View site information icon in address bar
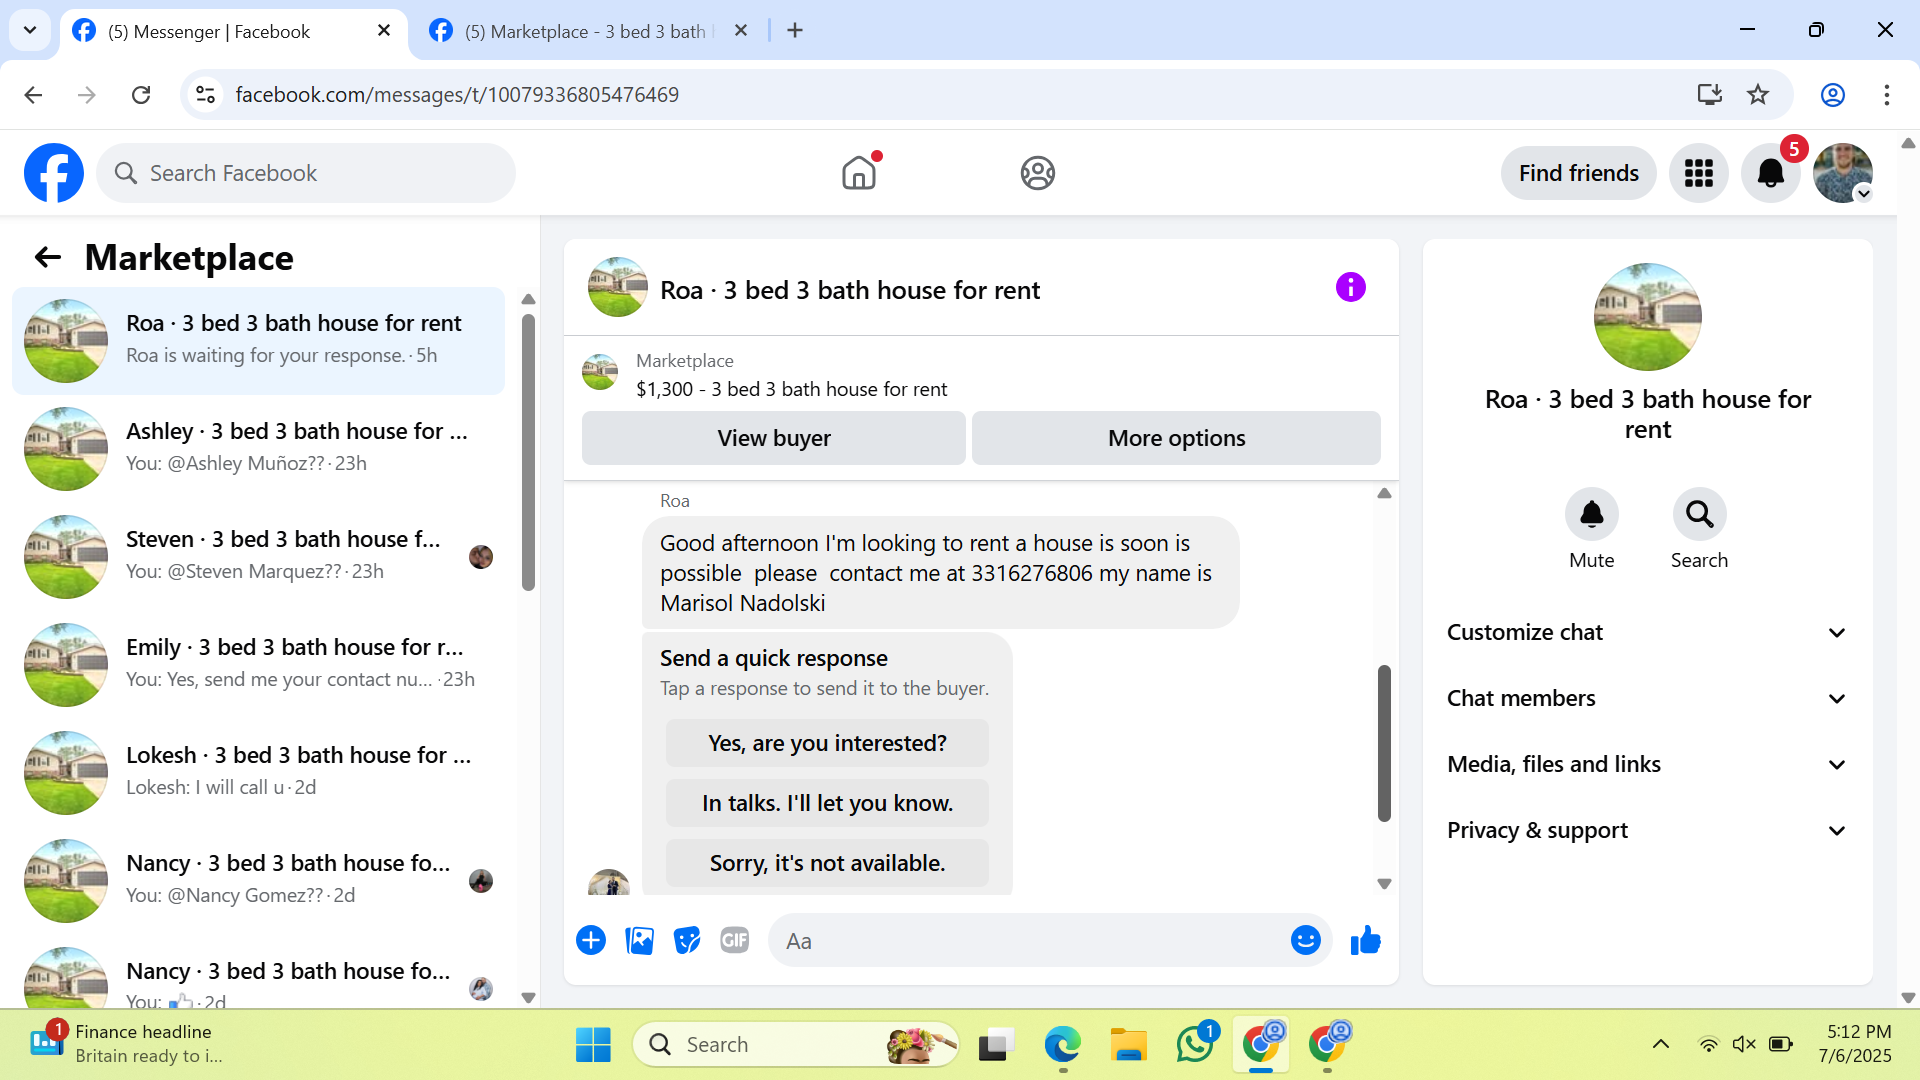The height and width of the screenshot is (1080, 1920). point(206,95)
